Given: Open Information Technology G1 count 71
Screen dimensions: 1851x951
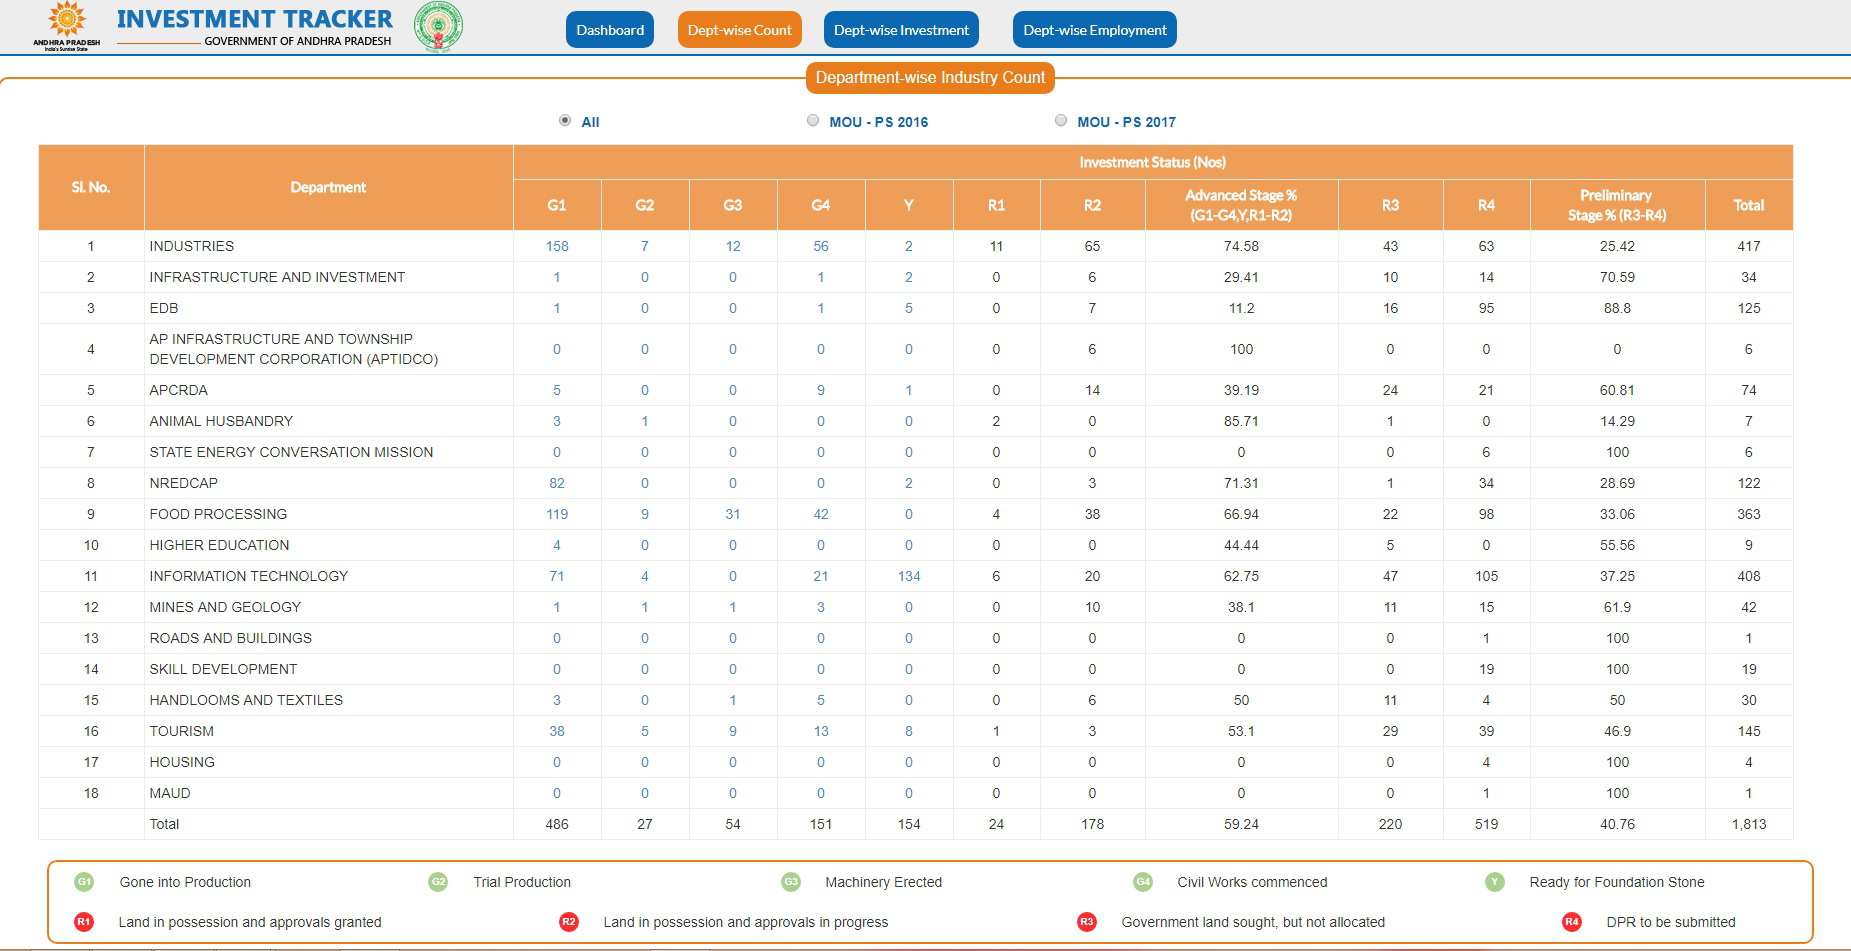Looking at the screenshot, I should [557, 576].
